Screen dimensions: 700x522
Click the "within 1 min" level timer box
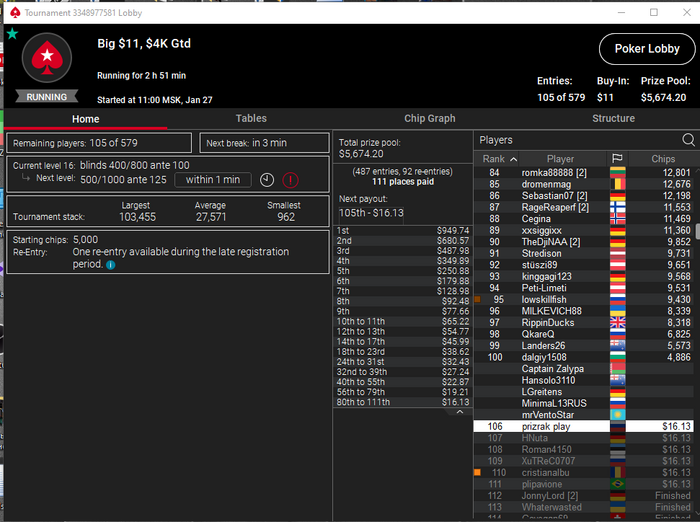(213, 180)
